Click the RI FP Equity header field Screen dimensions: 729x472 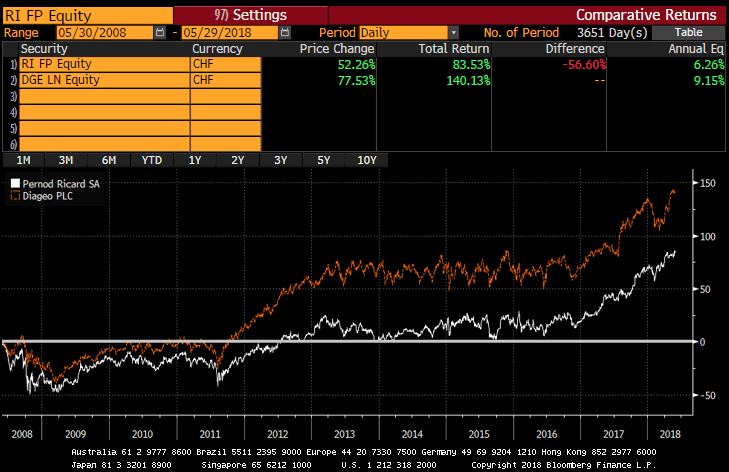pos(87,15)
